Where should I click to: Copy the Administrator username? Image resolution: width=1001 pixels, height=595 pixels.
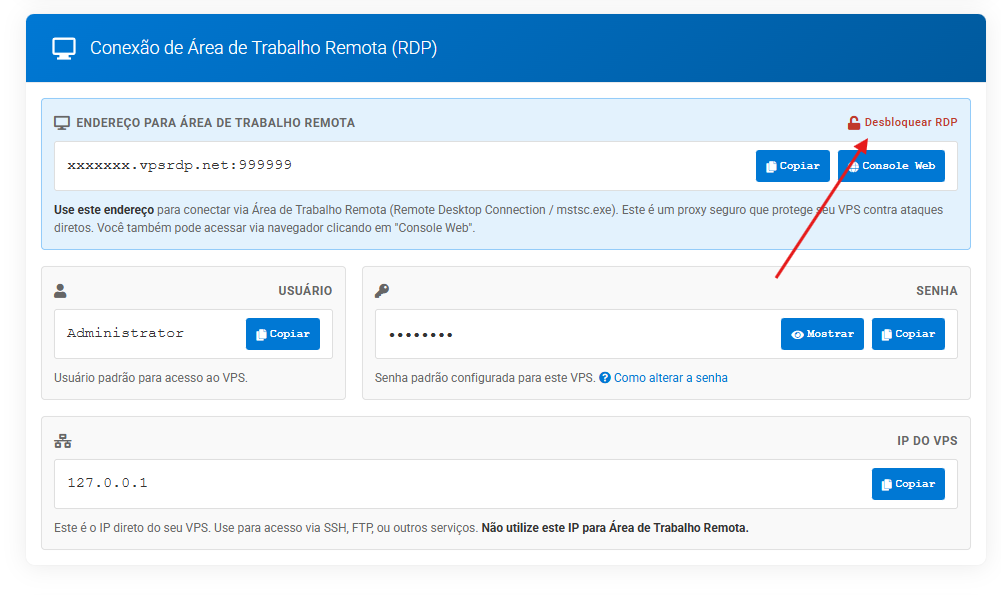tap(282, 334)
